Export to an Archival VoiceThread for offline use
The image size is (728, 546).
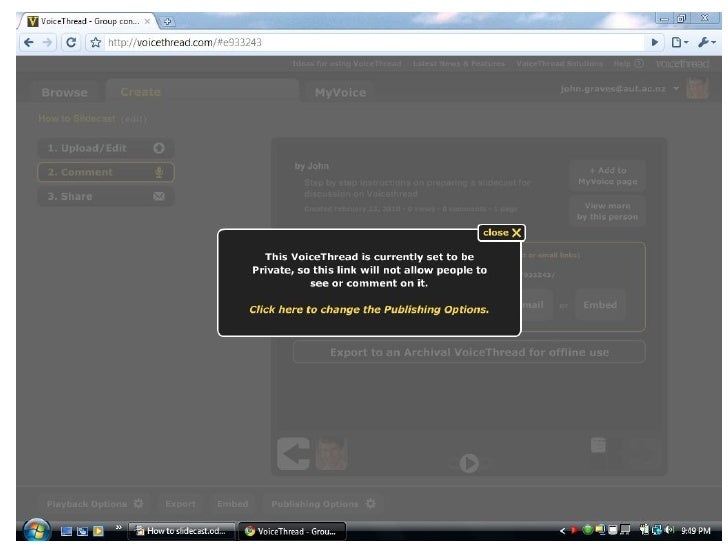pos(469,352)
